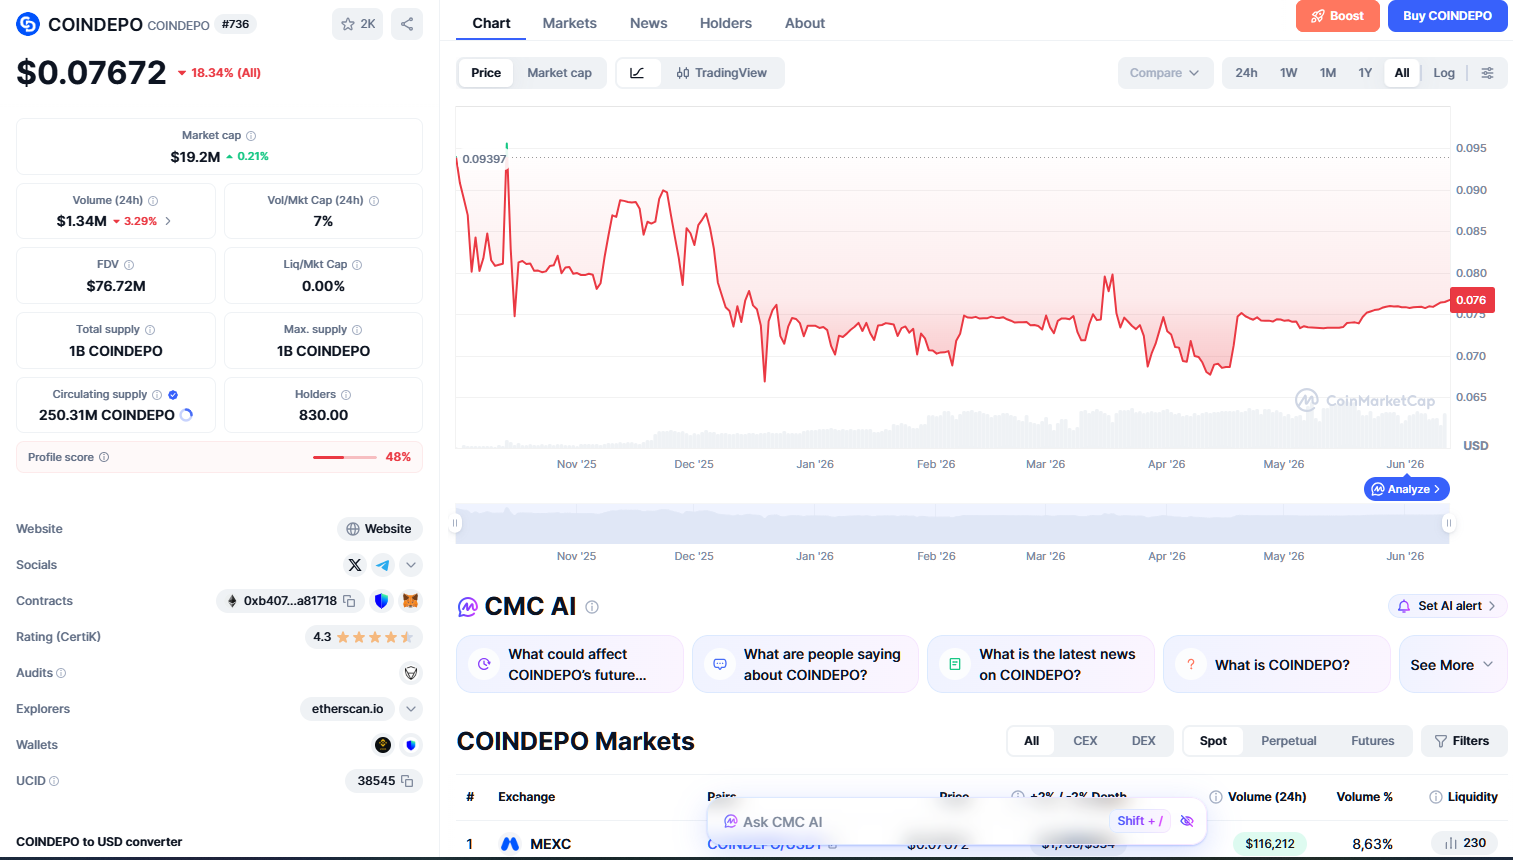
Task: Copy the UCID 38545
Action: [x=407, y=781]
